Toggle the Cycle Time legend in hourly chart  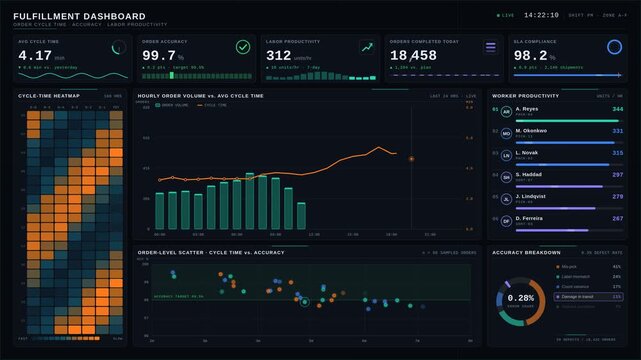[x=212, y=105]
